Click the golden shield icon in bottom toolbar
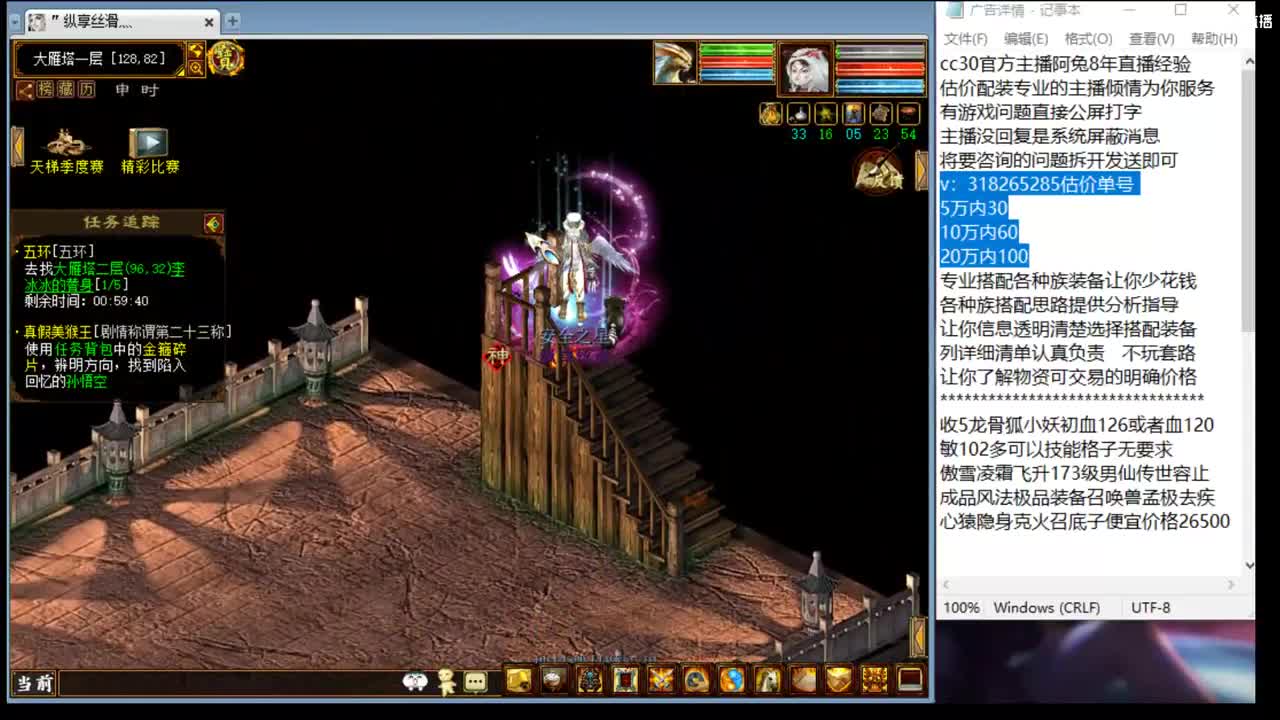Viewport: 1280px width, 720px height. [839, 680]
